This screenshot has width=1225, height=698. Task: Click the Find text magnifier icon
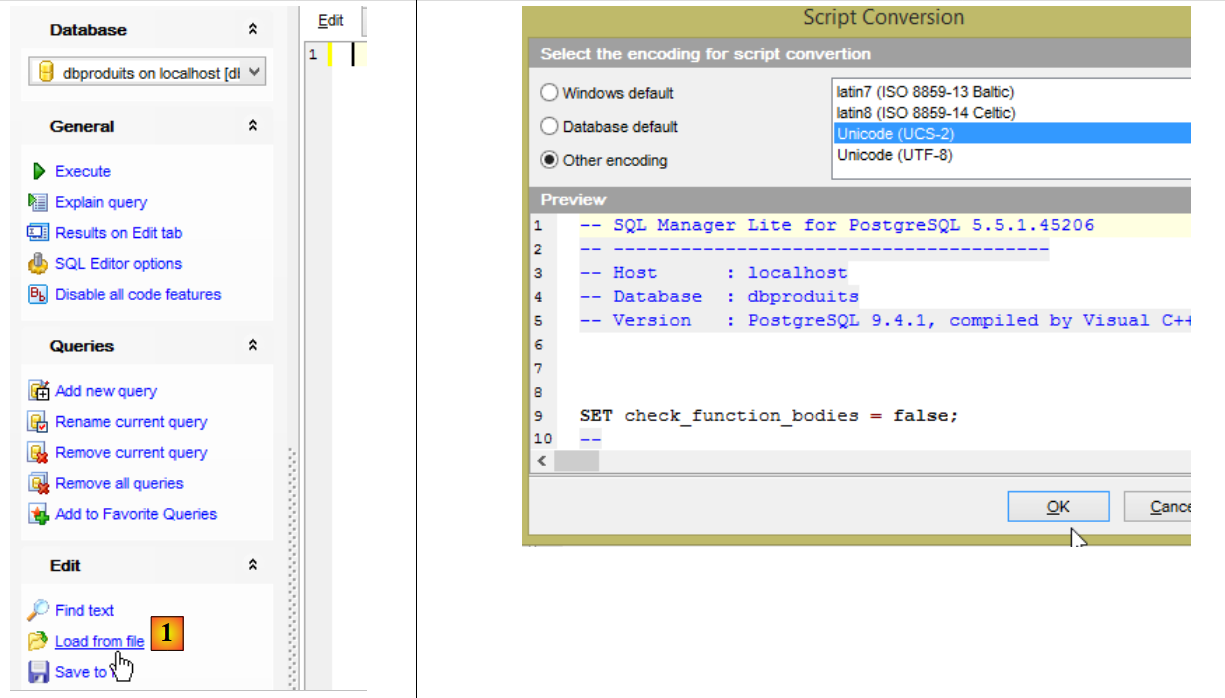coord(38,610)
